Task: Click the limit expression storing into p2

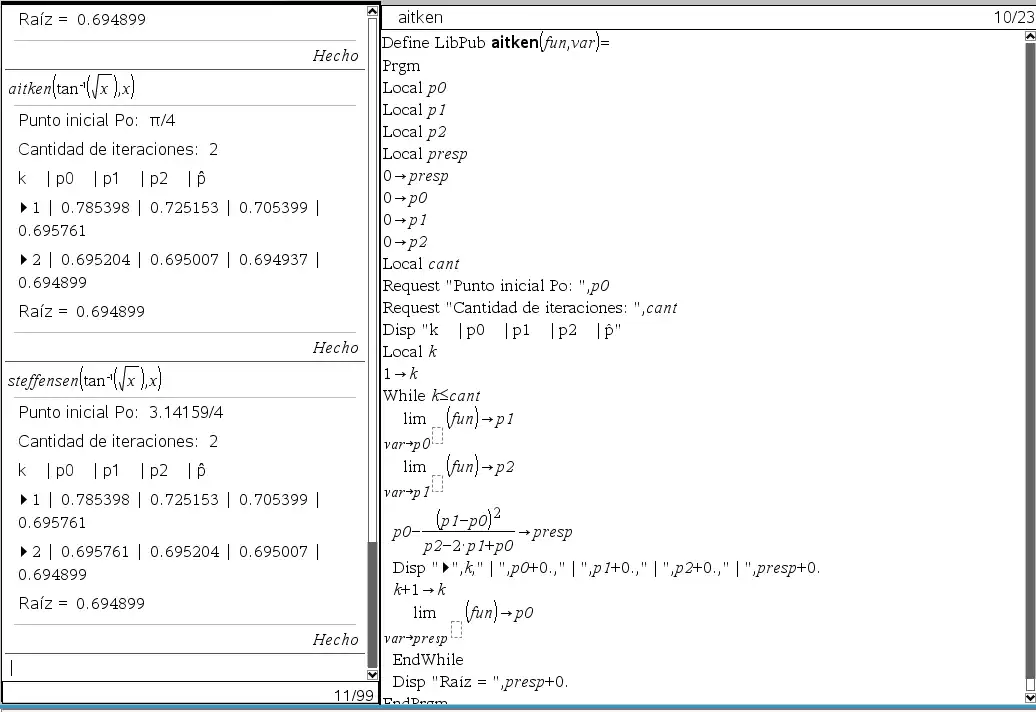Action: pos(449,478)
